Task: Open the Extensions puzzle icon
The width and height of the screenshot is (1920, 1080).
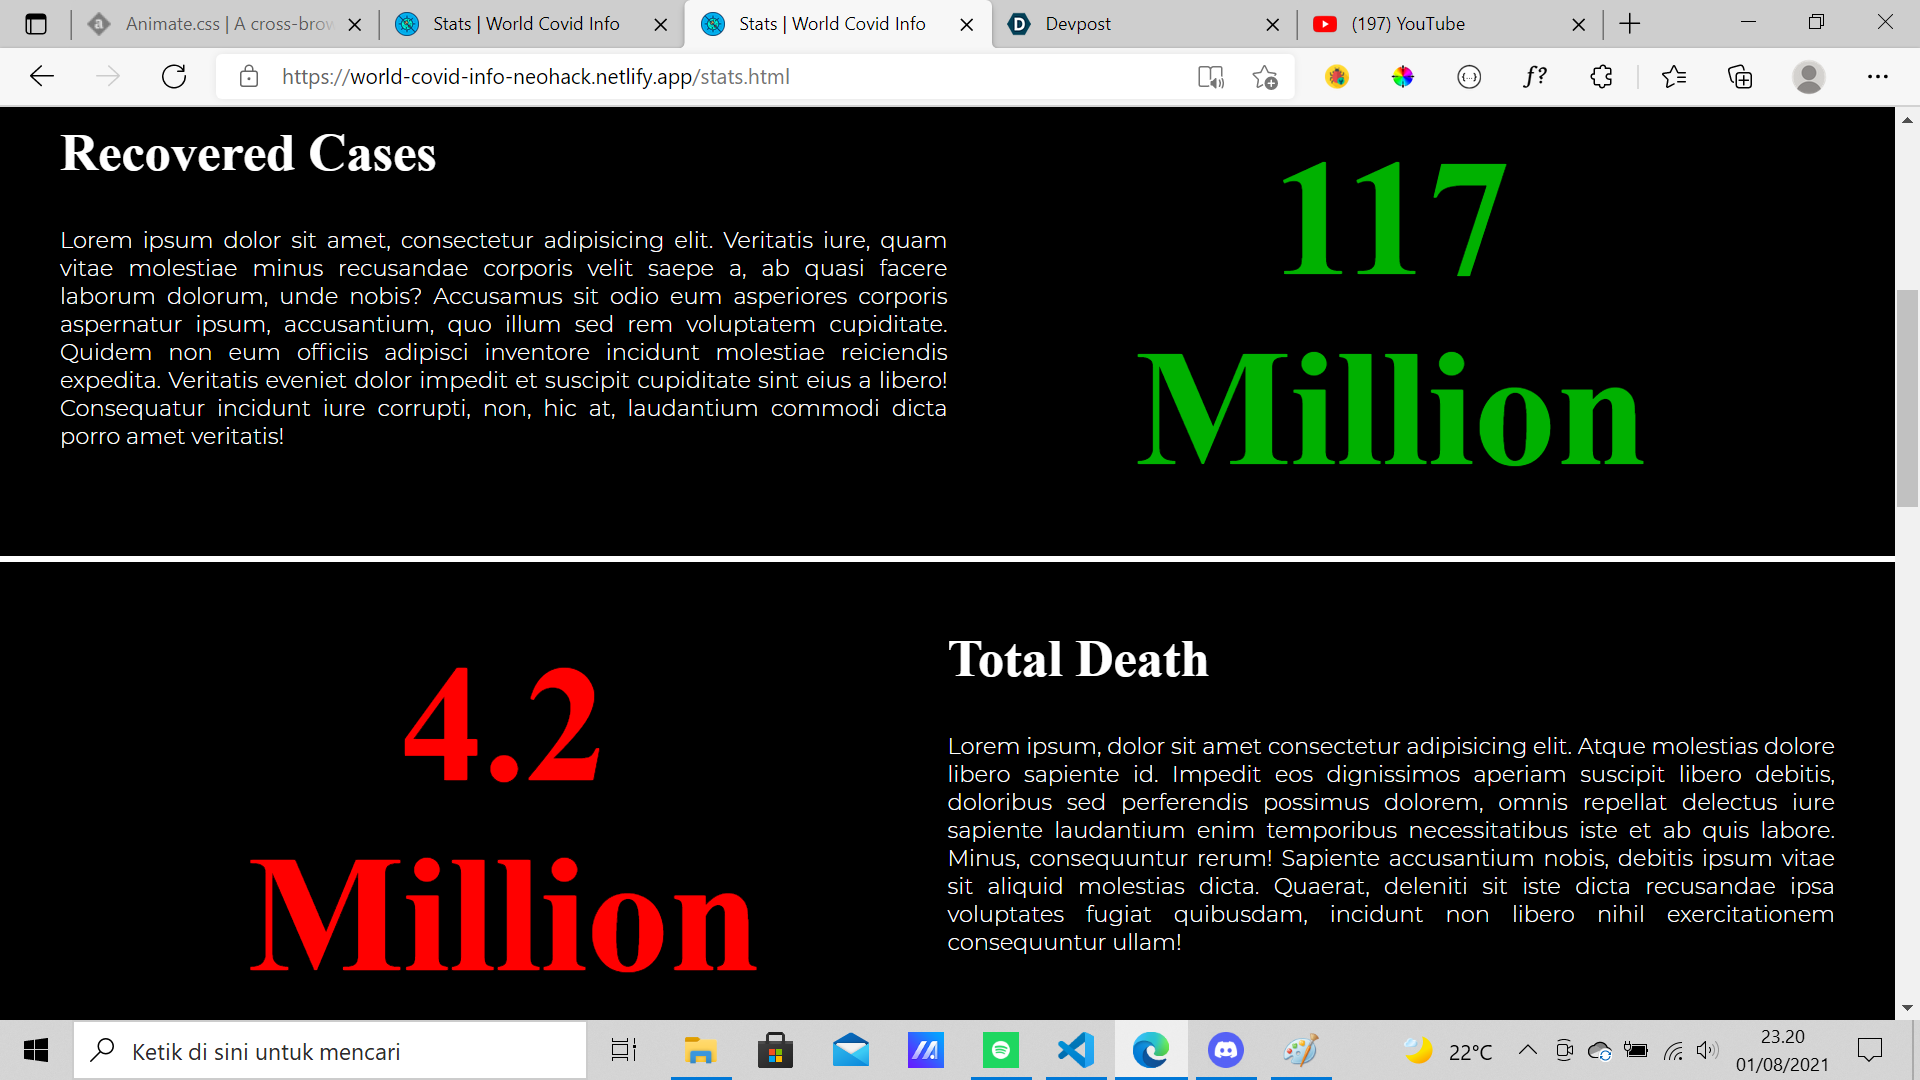Action: coord(1601,77)
